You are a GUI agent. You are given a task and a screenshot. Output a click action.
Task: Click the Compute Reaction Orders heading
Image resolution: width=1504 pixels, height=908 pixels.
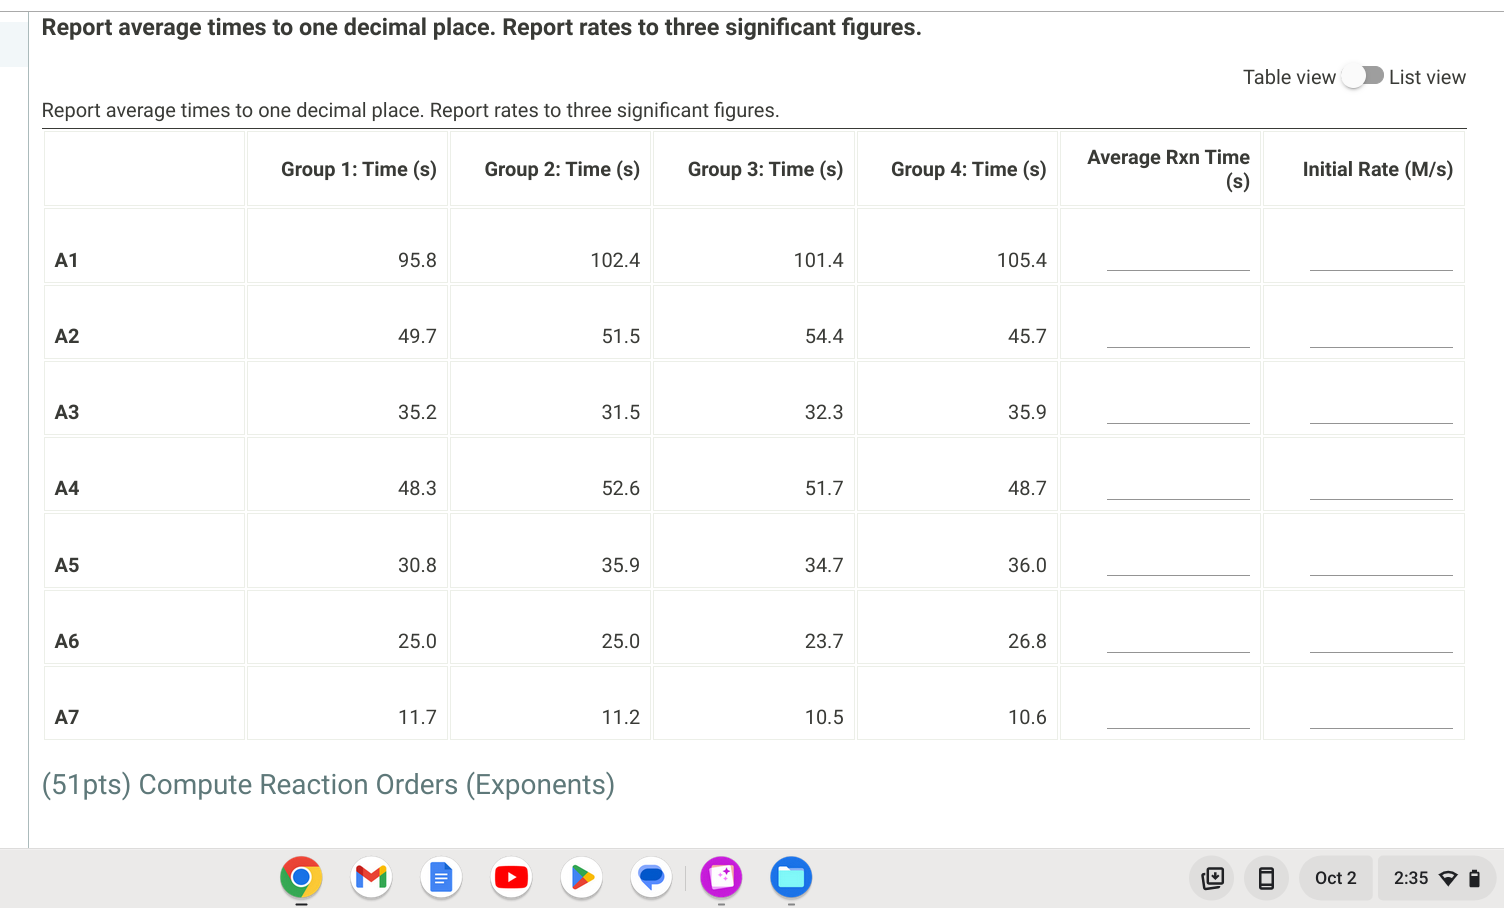328,785
